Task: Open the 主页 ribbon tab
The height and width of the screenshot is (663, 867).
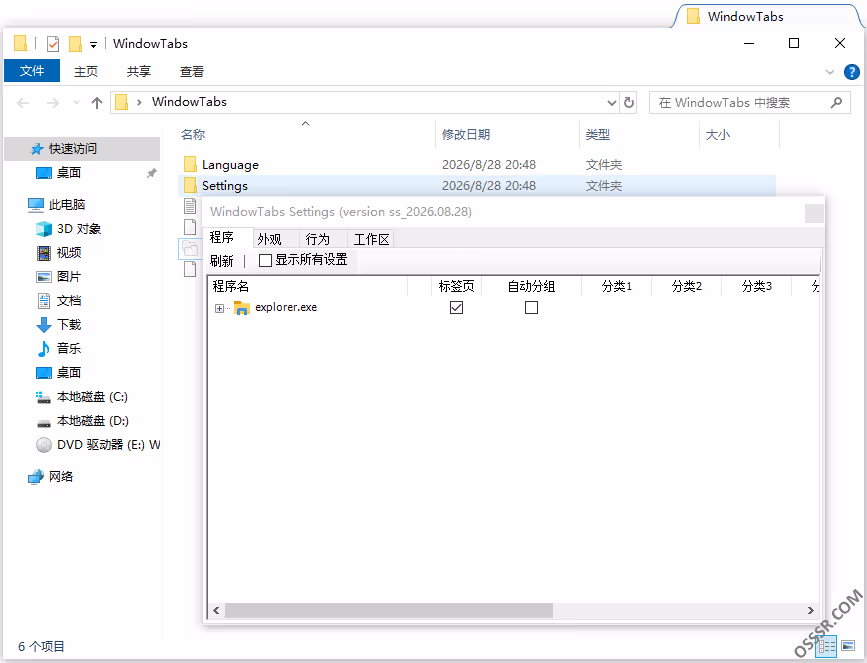Action: point(86,71)
